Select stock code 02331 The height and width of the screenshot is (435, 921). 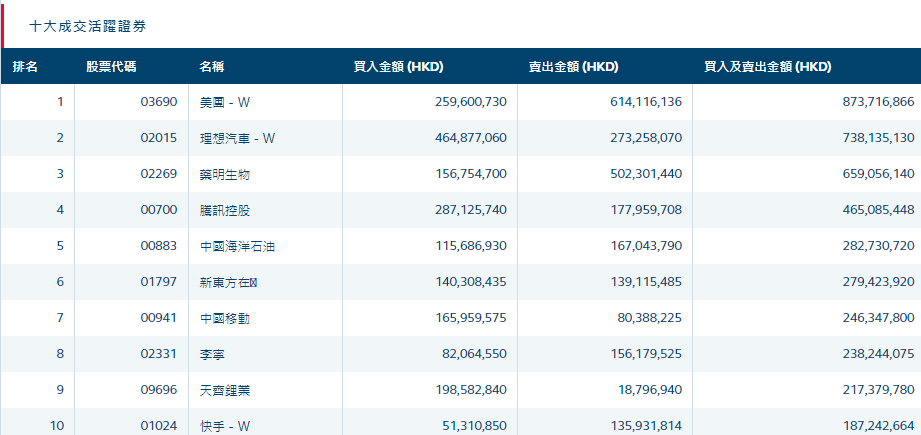159,354
